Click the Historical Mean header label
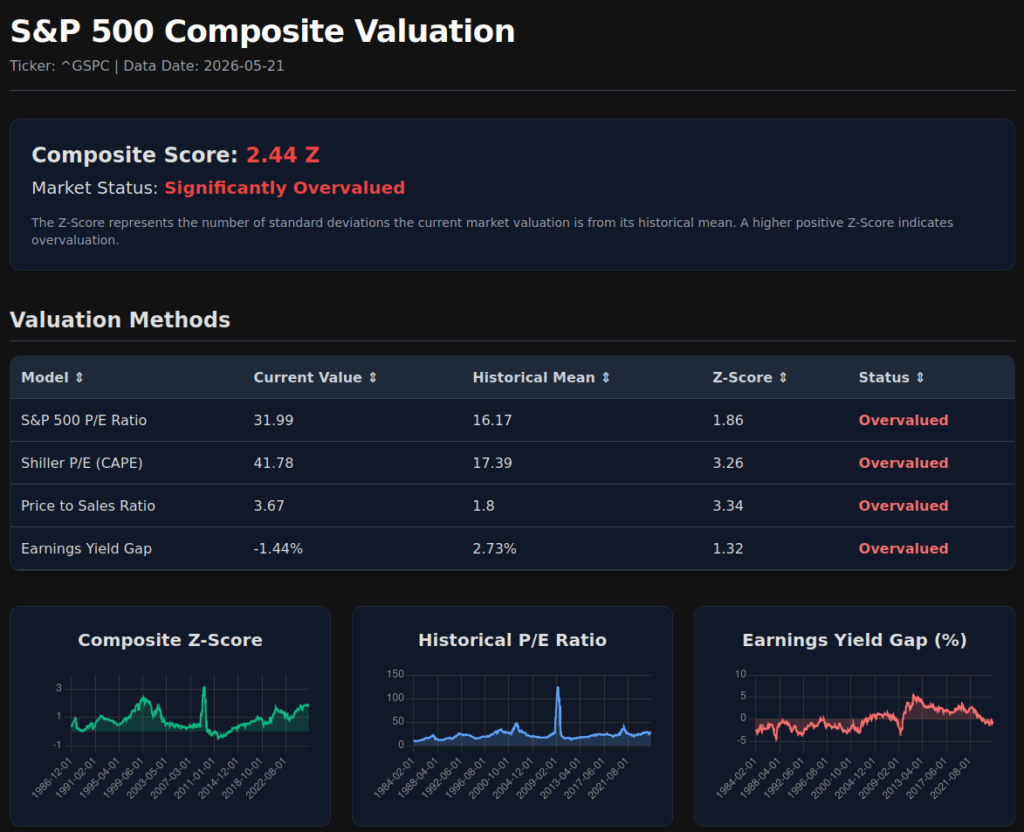The height and width of the screenshot is (832, 1024). pos(534,377)
